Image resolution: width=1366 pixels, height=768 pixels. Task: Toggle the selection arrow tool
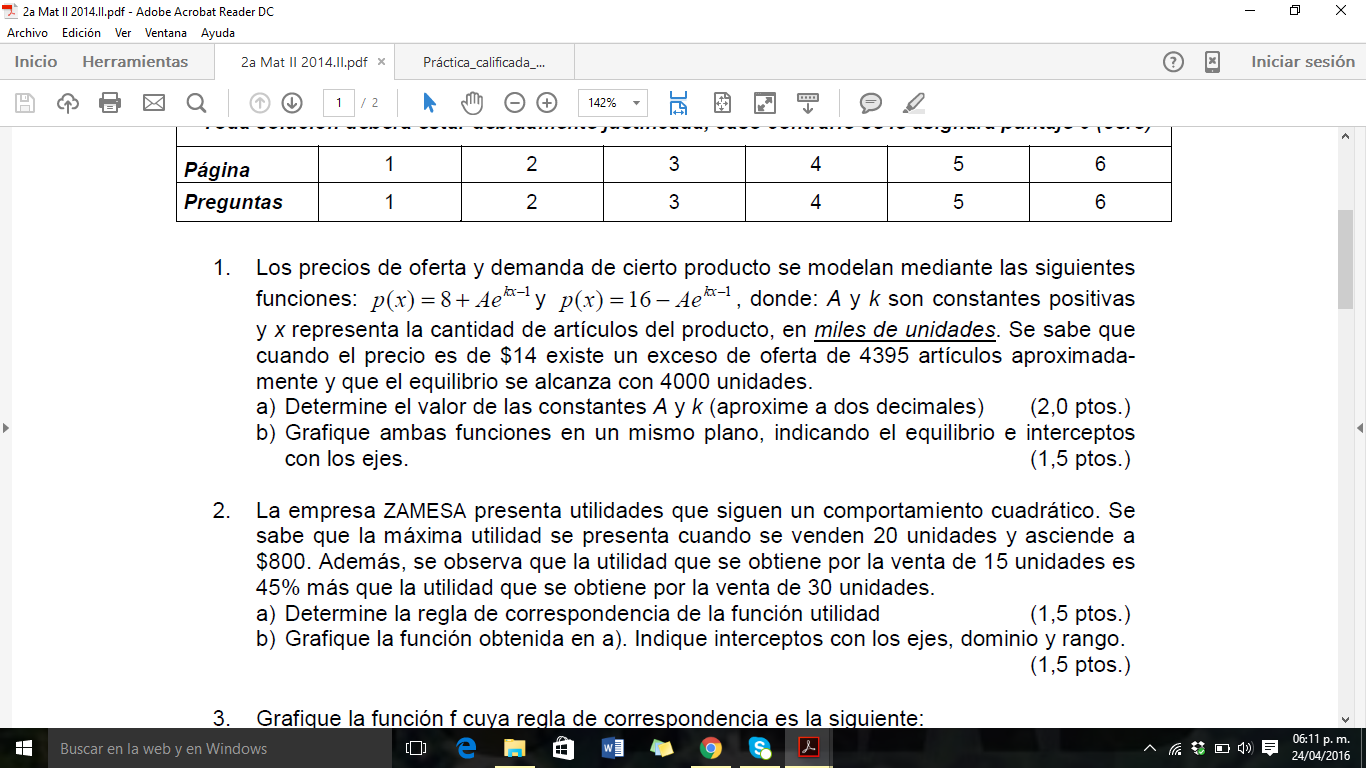pos(430,103)
